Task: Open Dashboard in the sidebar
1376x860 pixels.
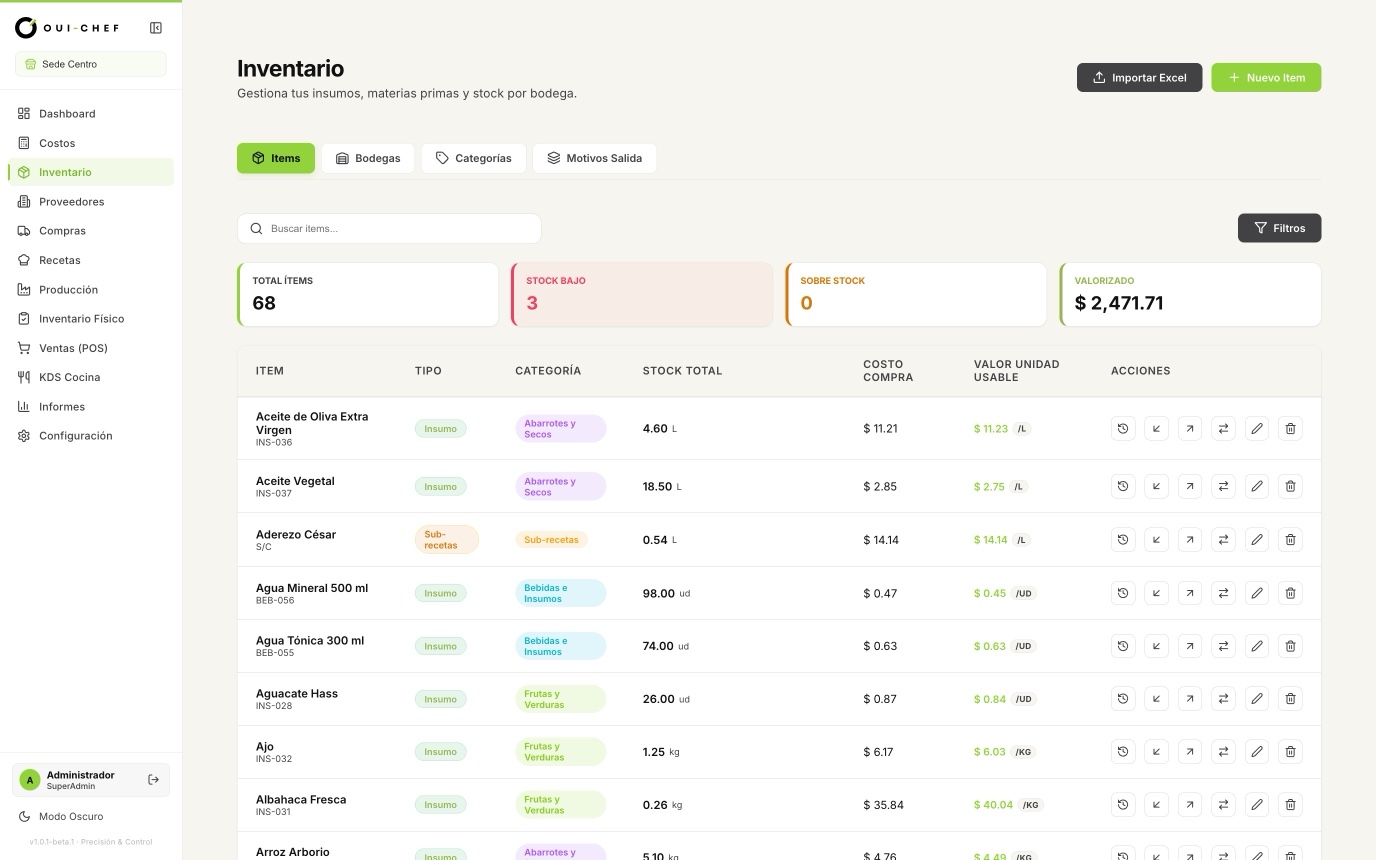Action: point(91,114)
